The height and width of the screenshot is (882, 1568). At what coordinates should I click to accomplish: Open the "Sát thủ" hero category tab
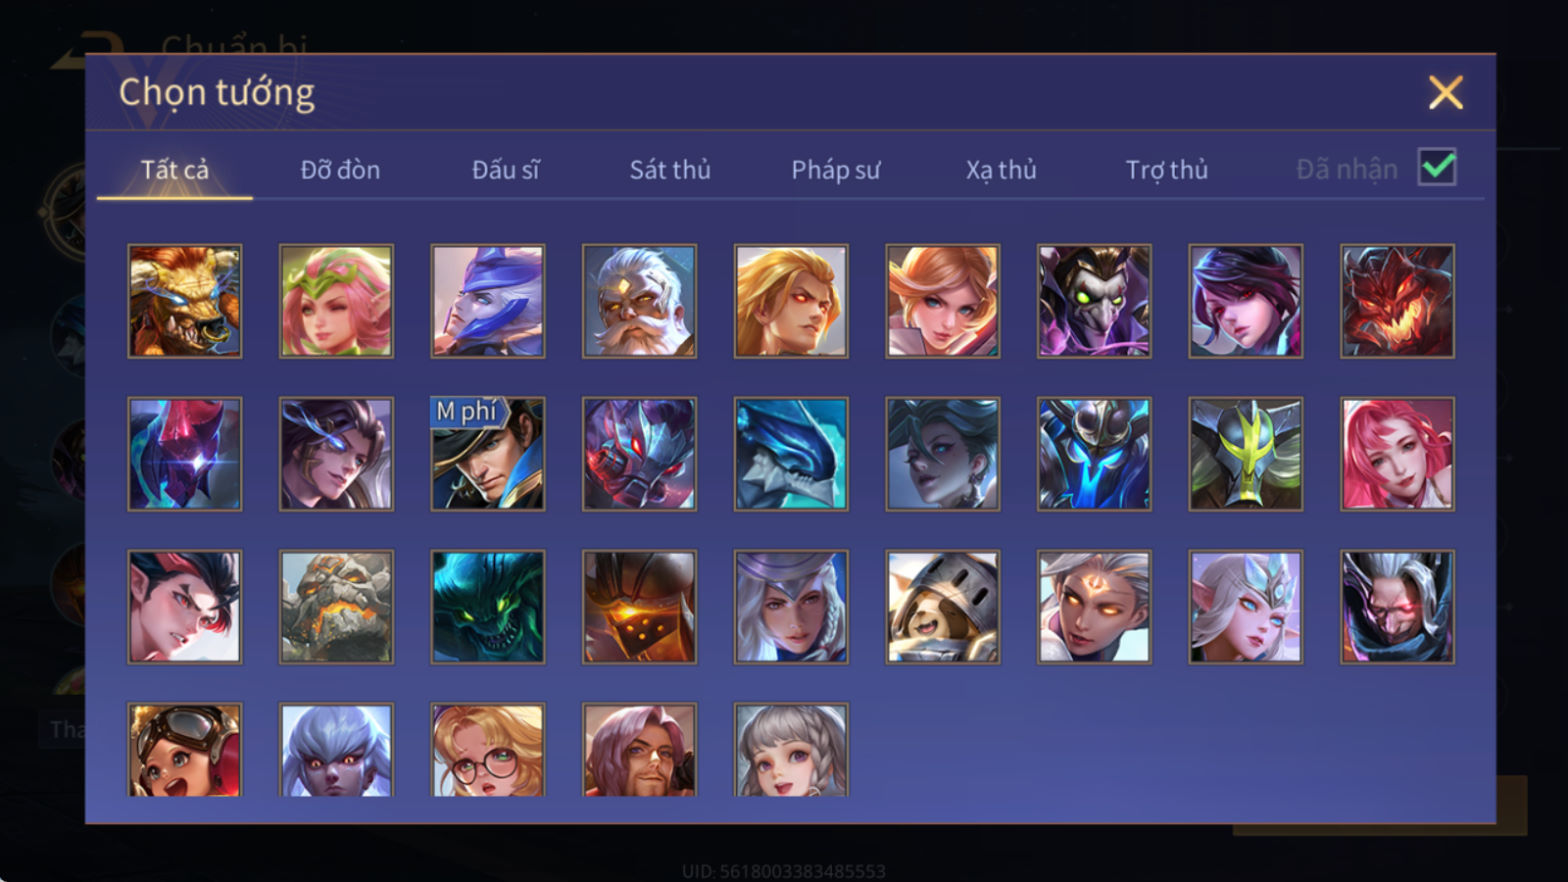pos(670,170)
